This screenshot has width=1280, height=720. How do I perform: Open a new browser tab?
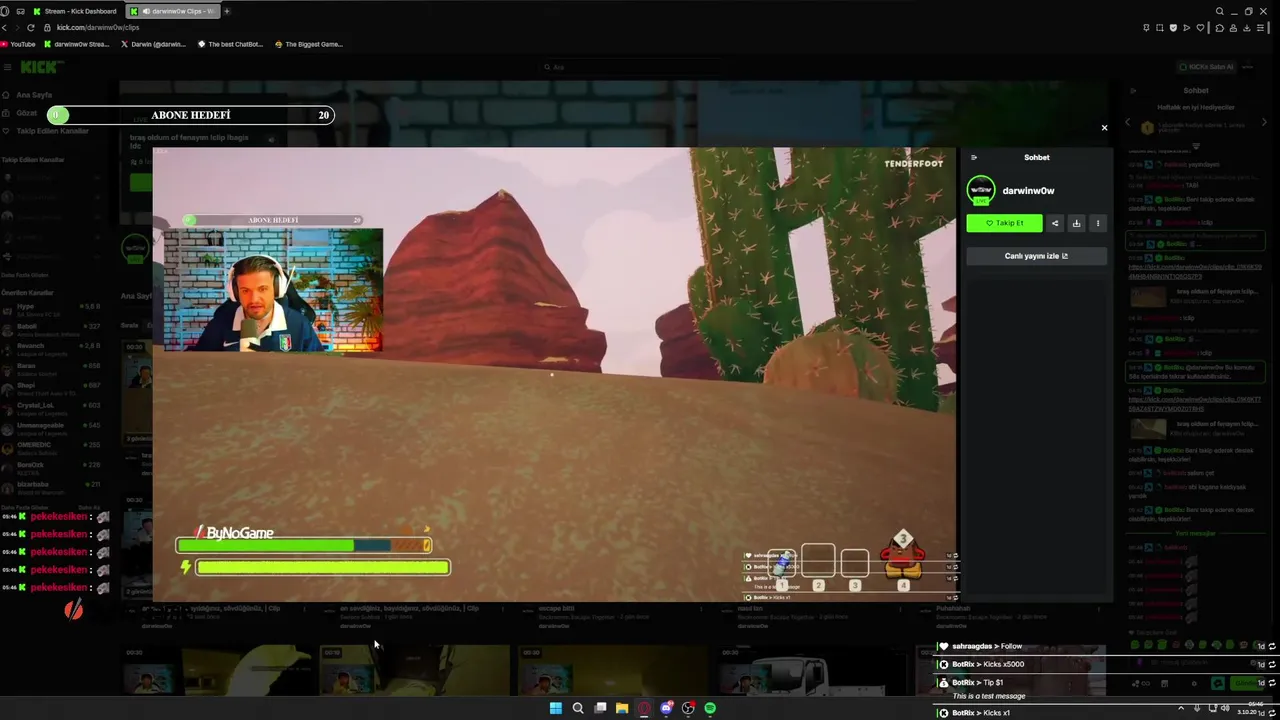click(x=227, y=11)
